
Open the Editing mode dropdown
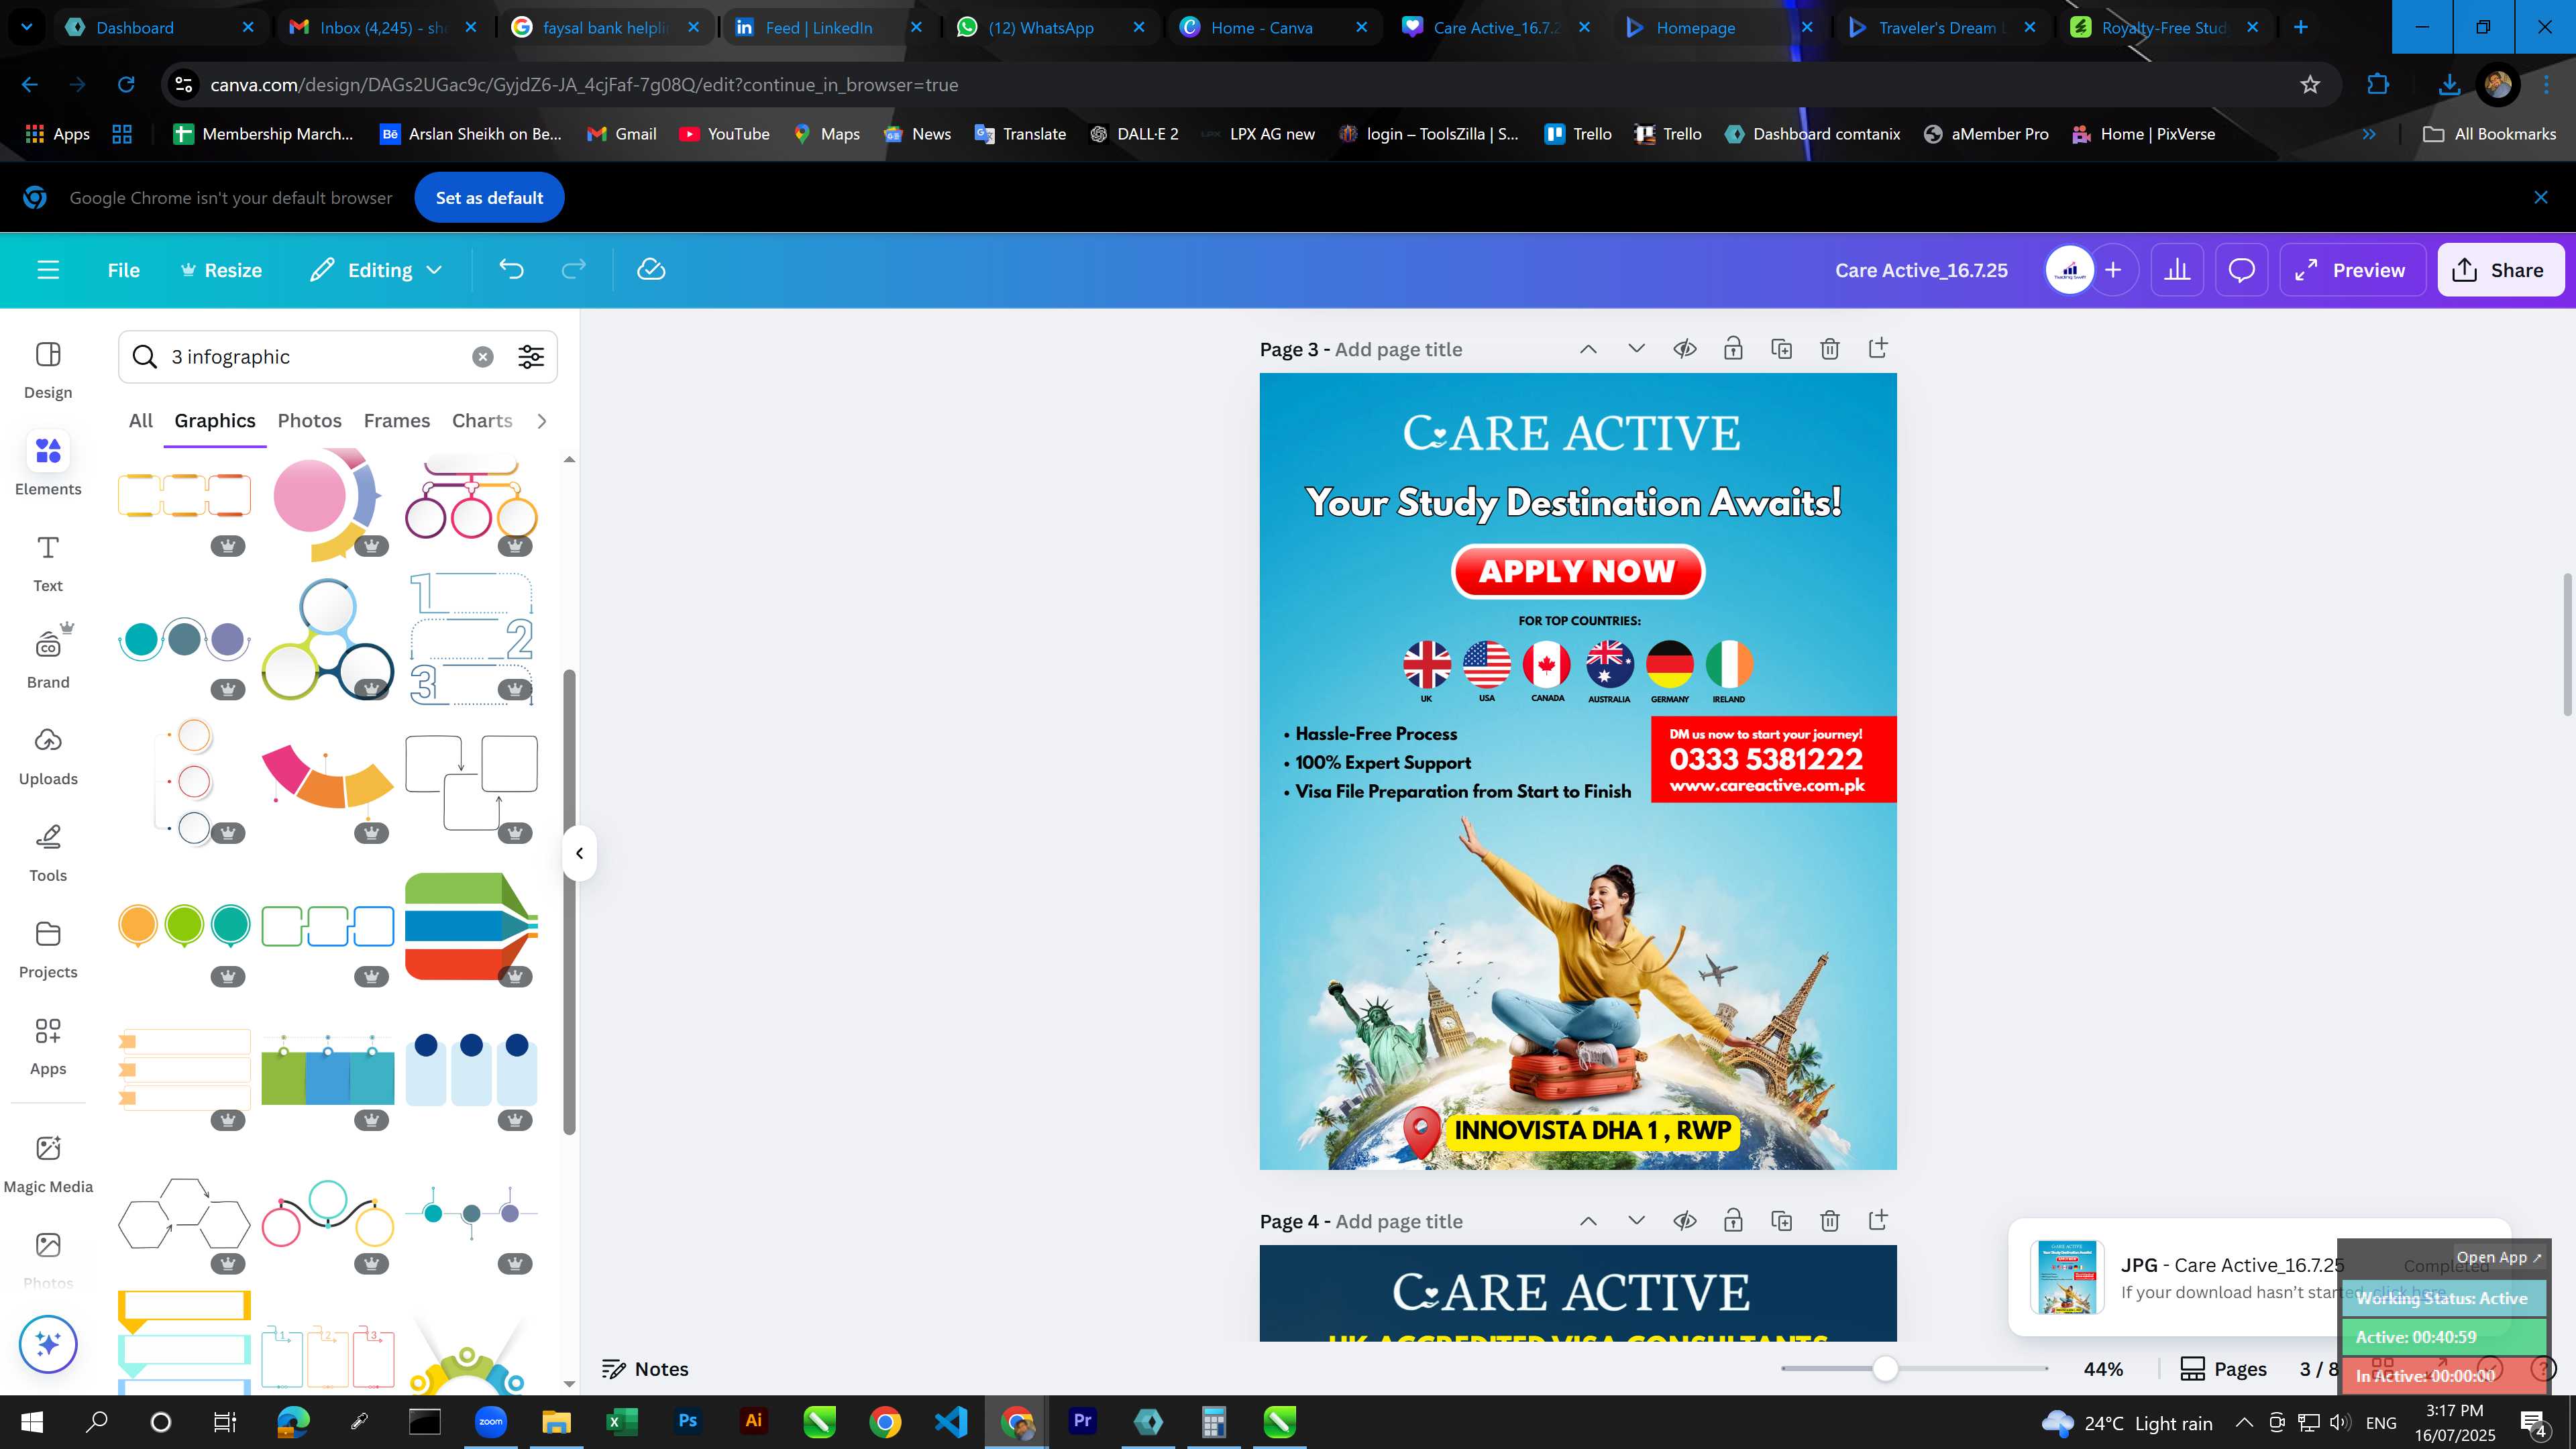(376, 270)
